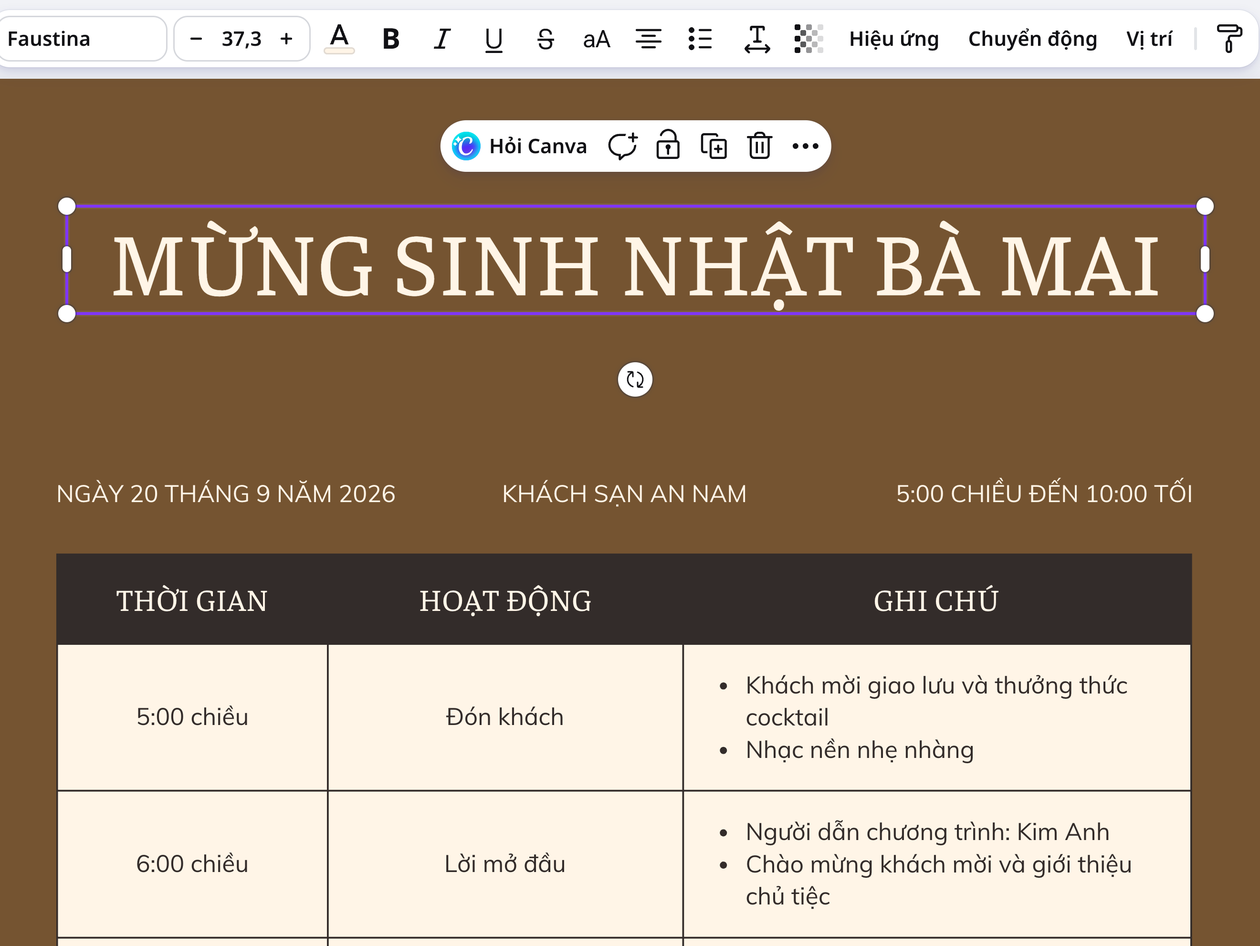Select the date text NGÀY 20 THÁNG 9 NĂM 2026

tap(226, 494)
